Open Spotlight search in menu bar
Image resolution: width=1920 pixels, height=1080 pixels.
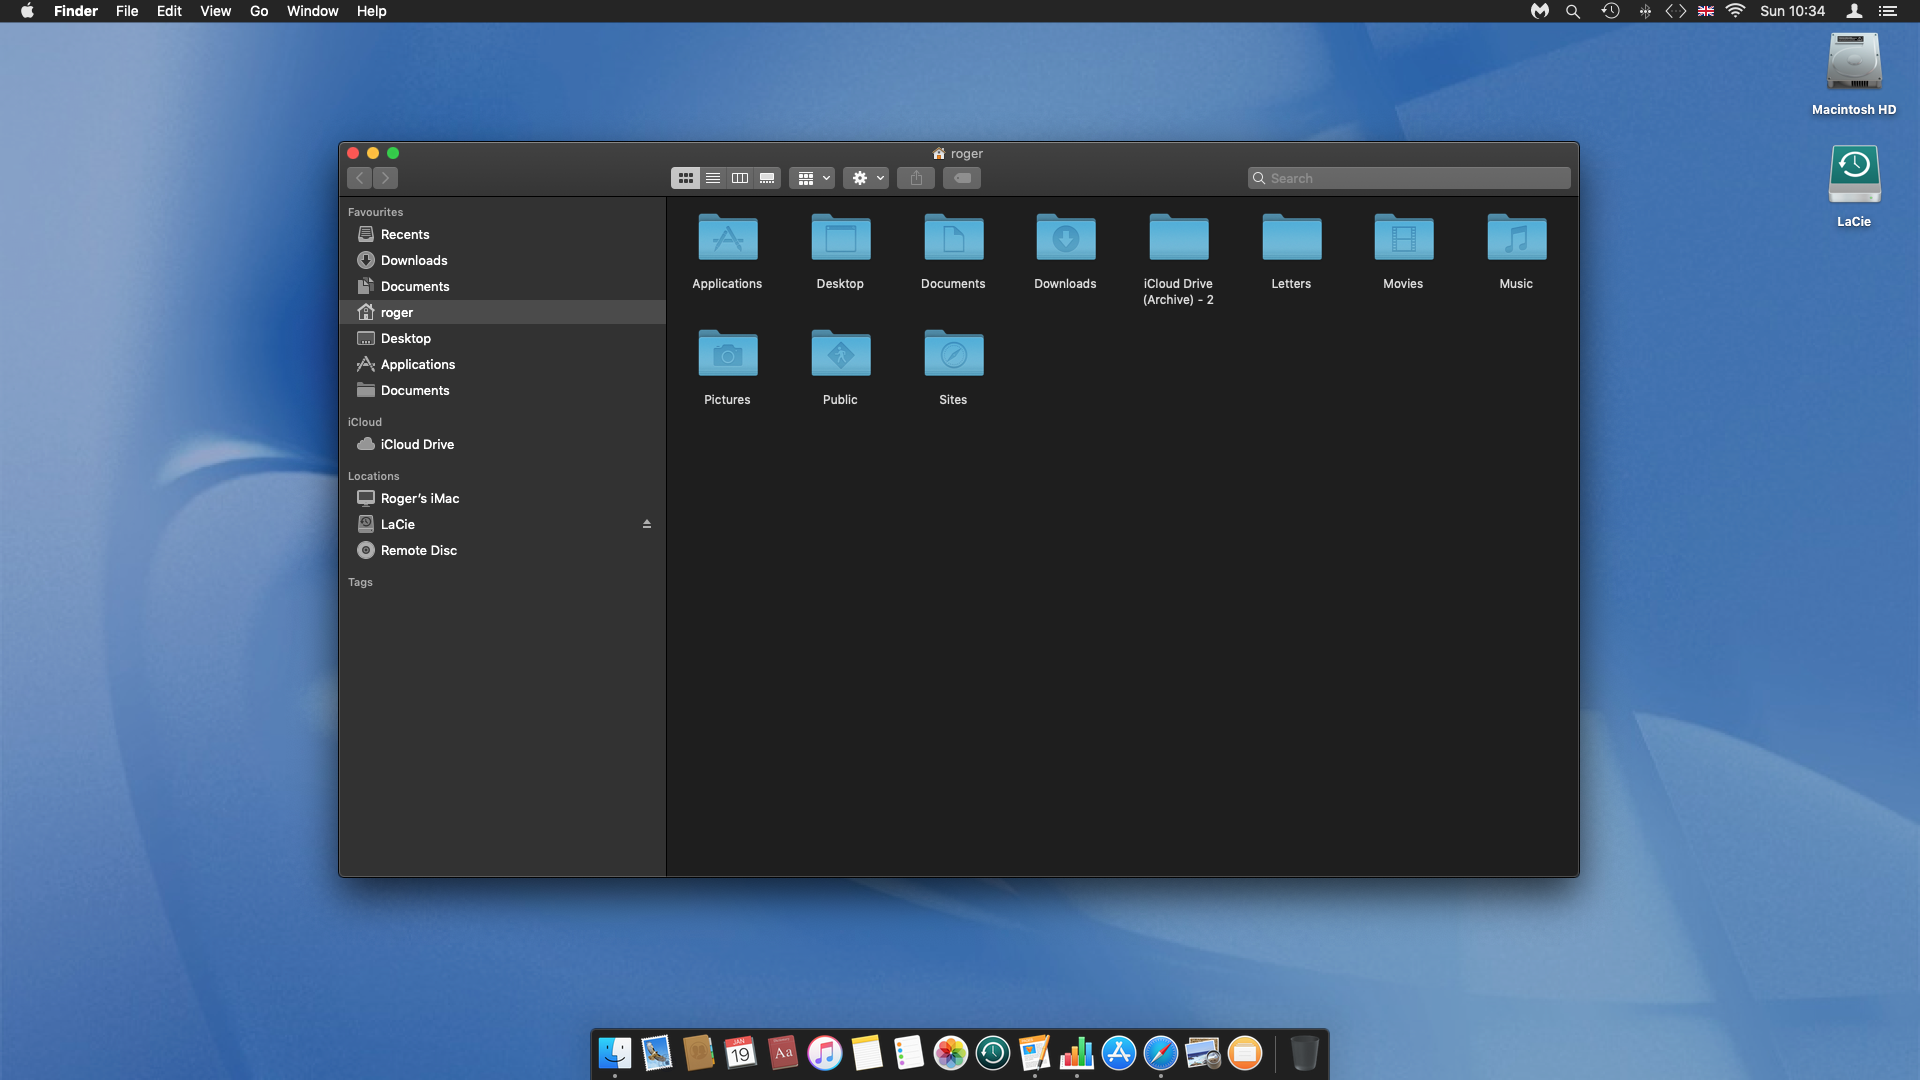(x=1573, y=11)
